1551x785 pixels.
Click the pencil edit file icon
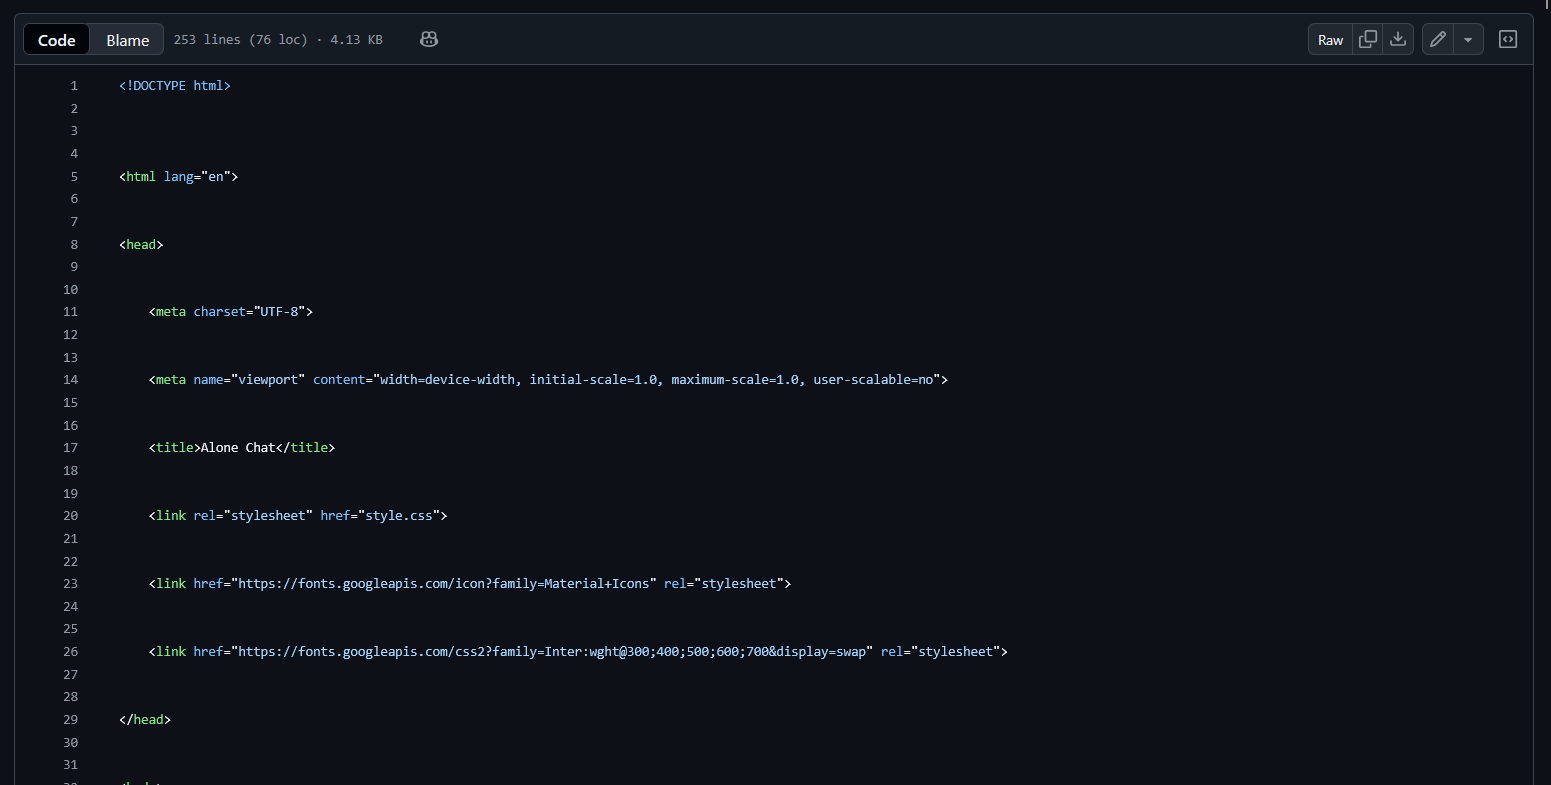coord(1437,40)
